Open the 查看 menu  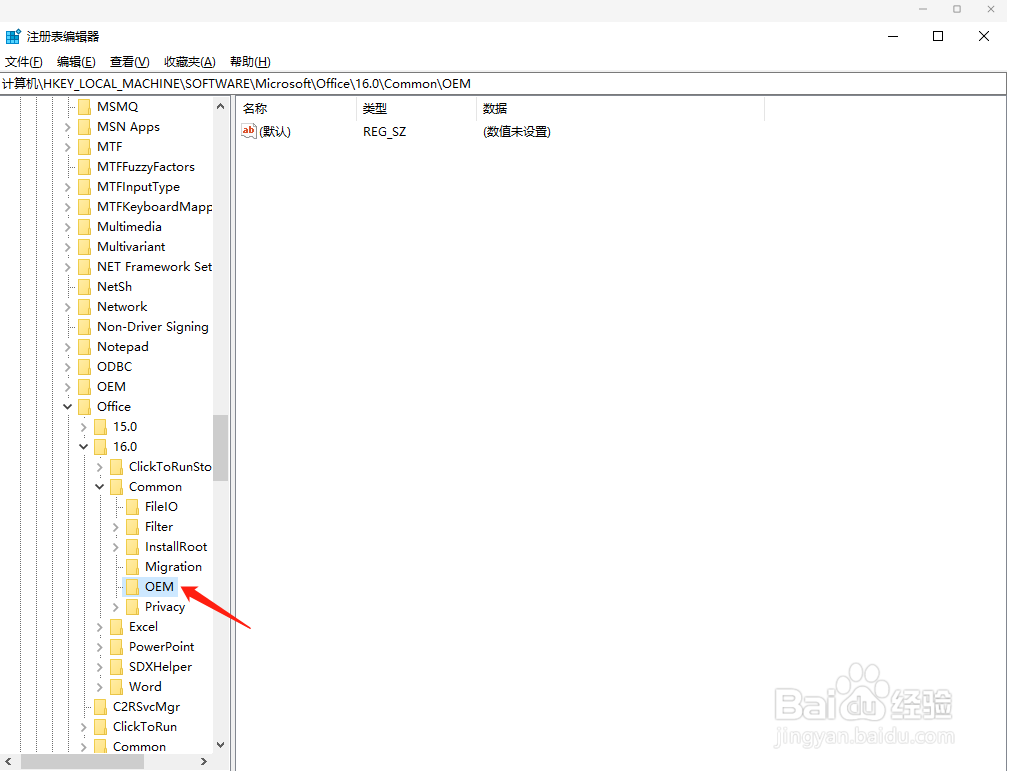pyautogui.click(x=128, y=61)
